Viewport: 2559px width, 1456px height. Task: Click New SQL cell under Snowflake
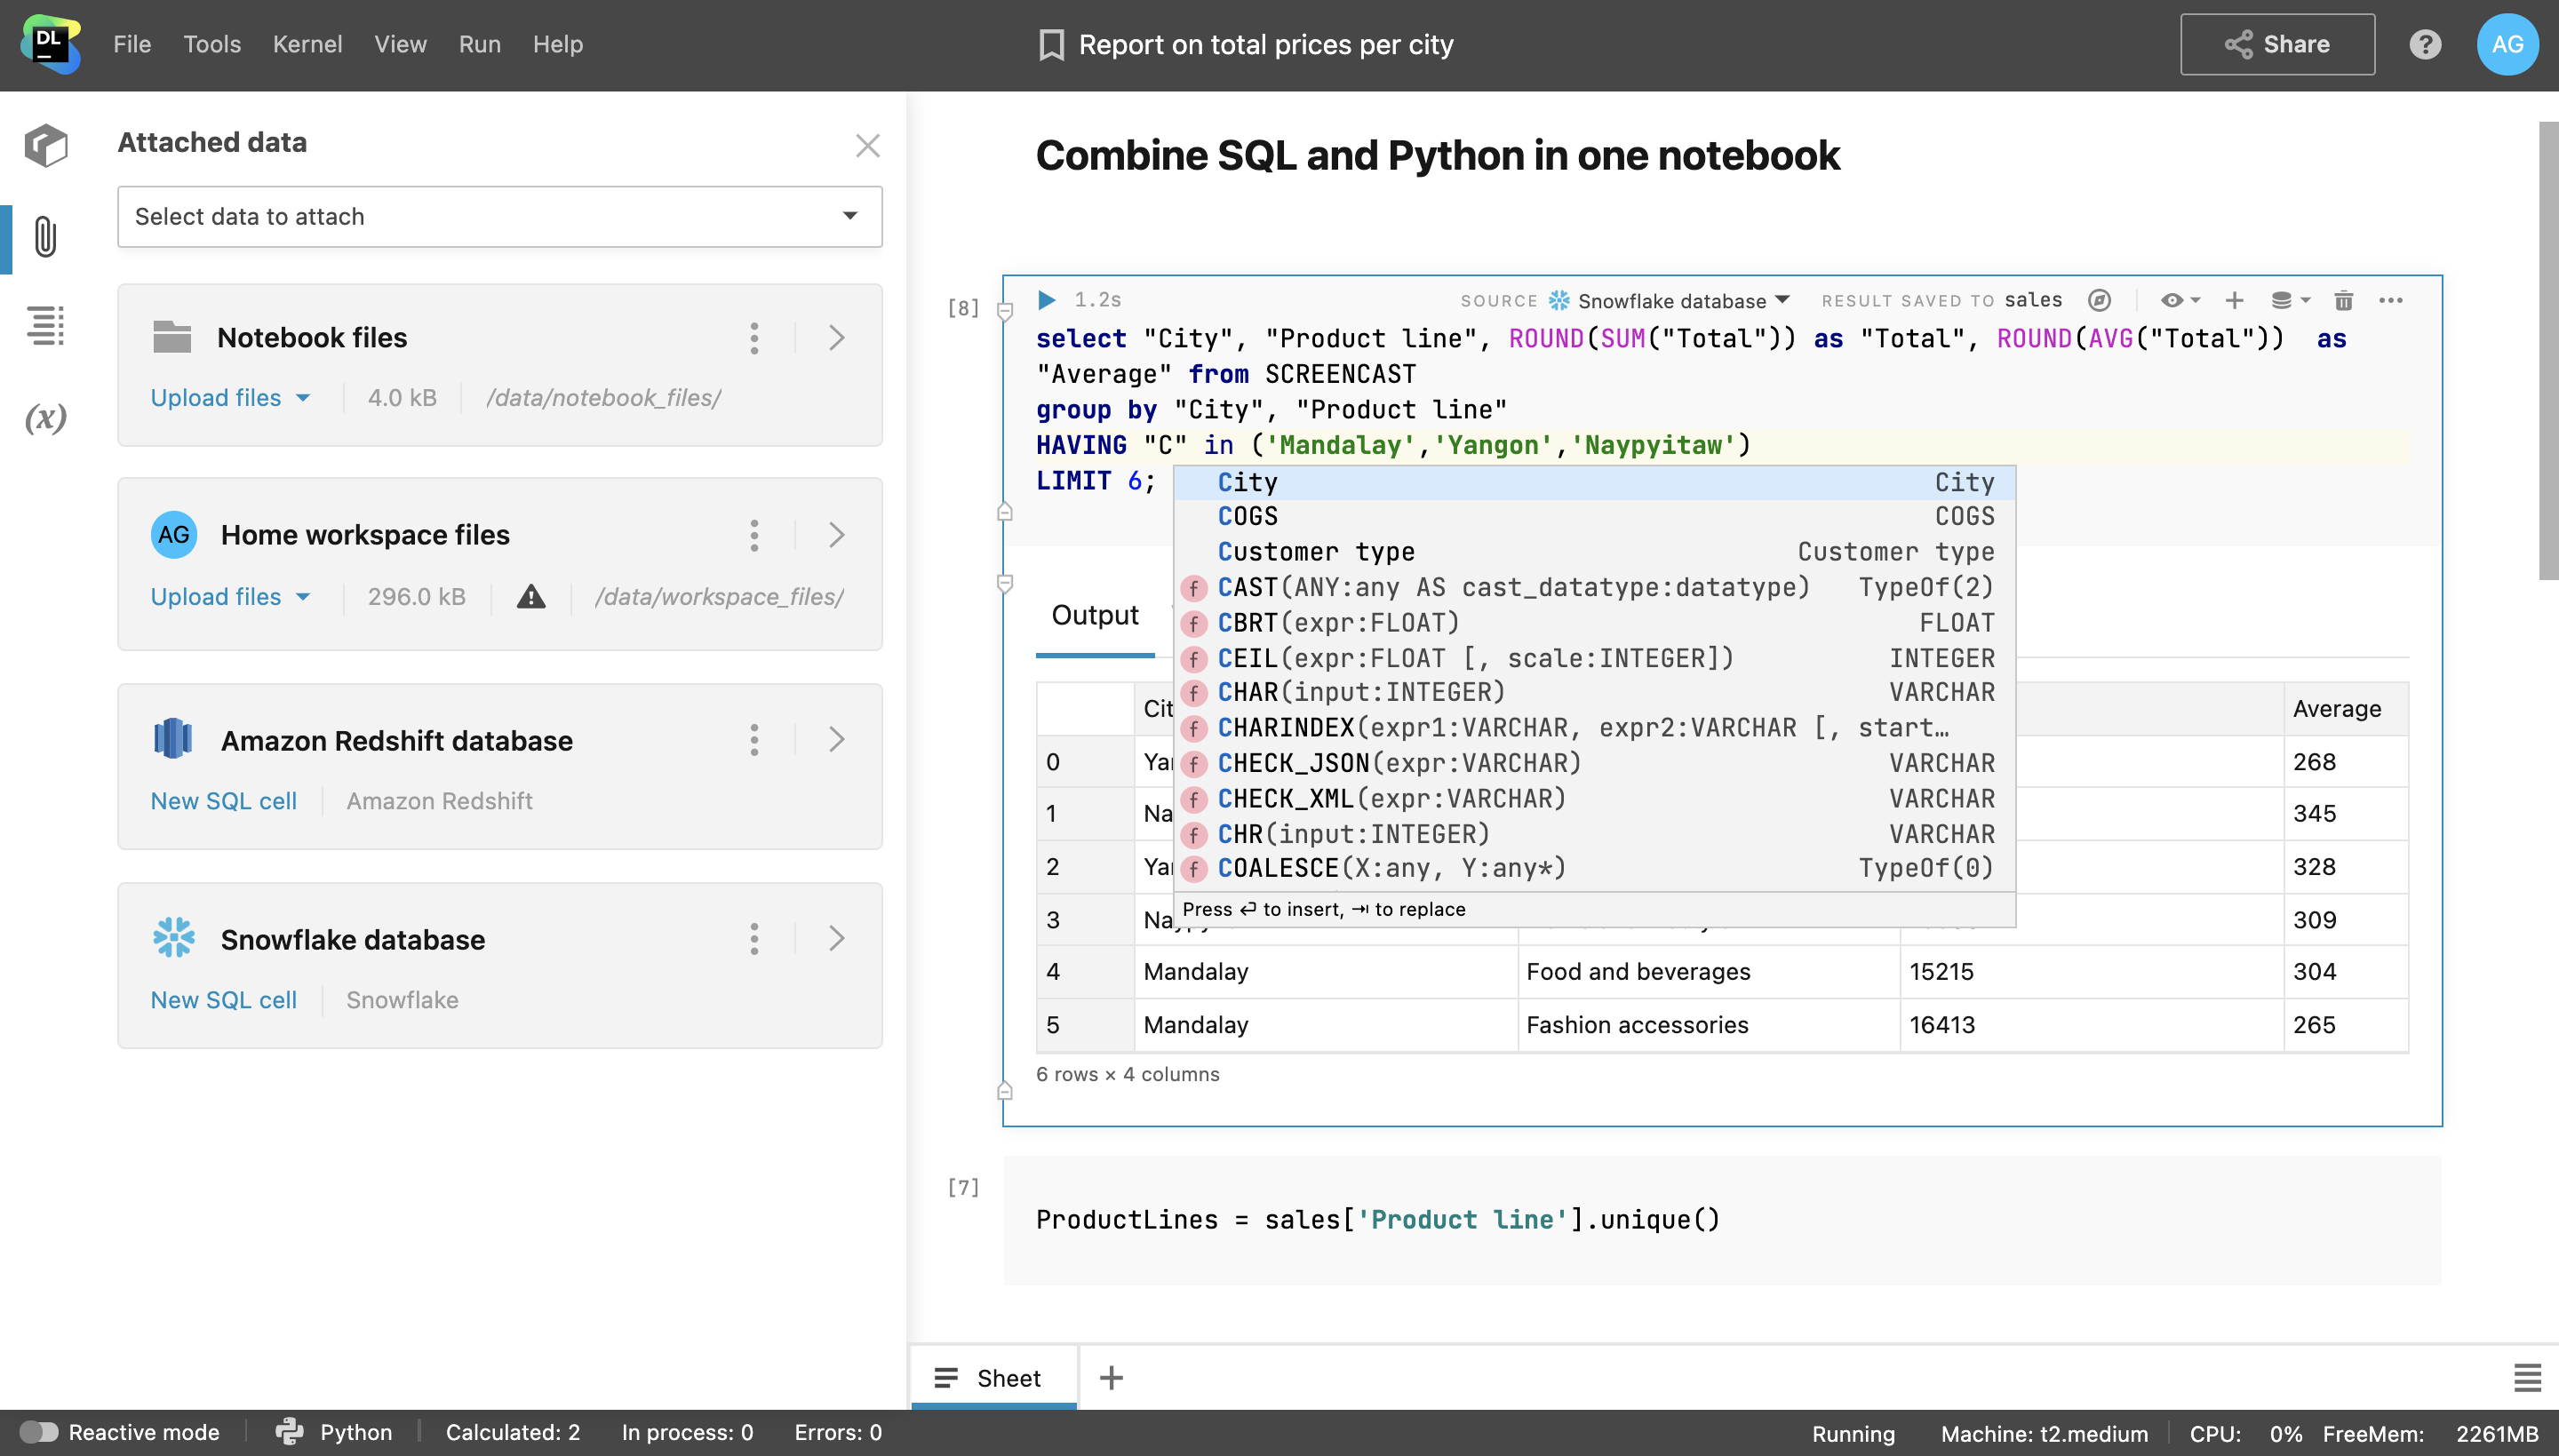coord(223,998)
